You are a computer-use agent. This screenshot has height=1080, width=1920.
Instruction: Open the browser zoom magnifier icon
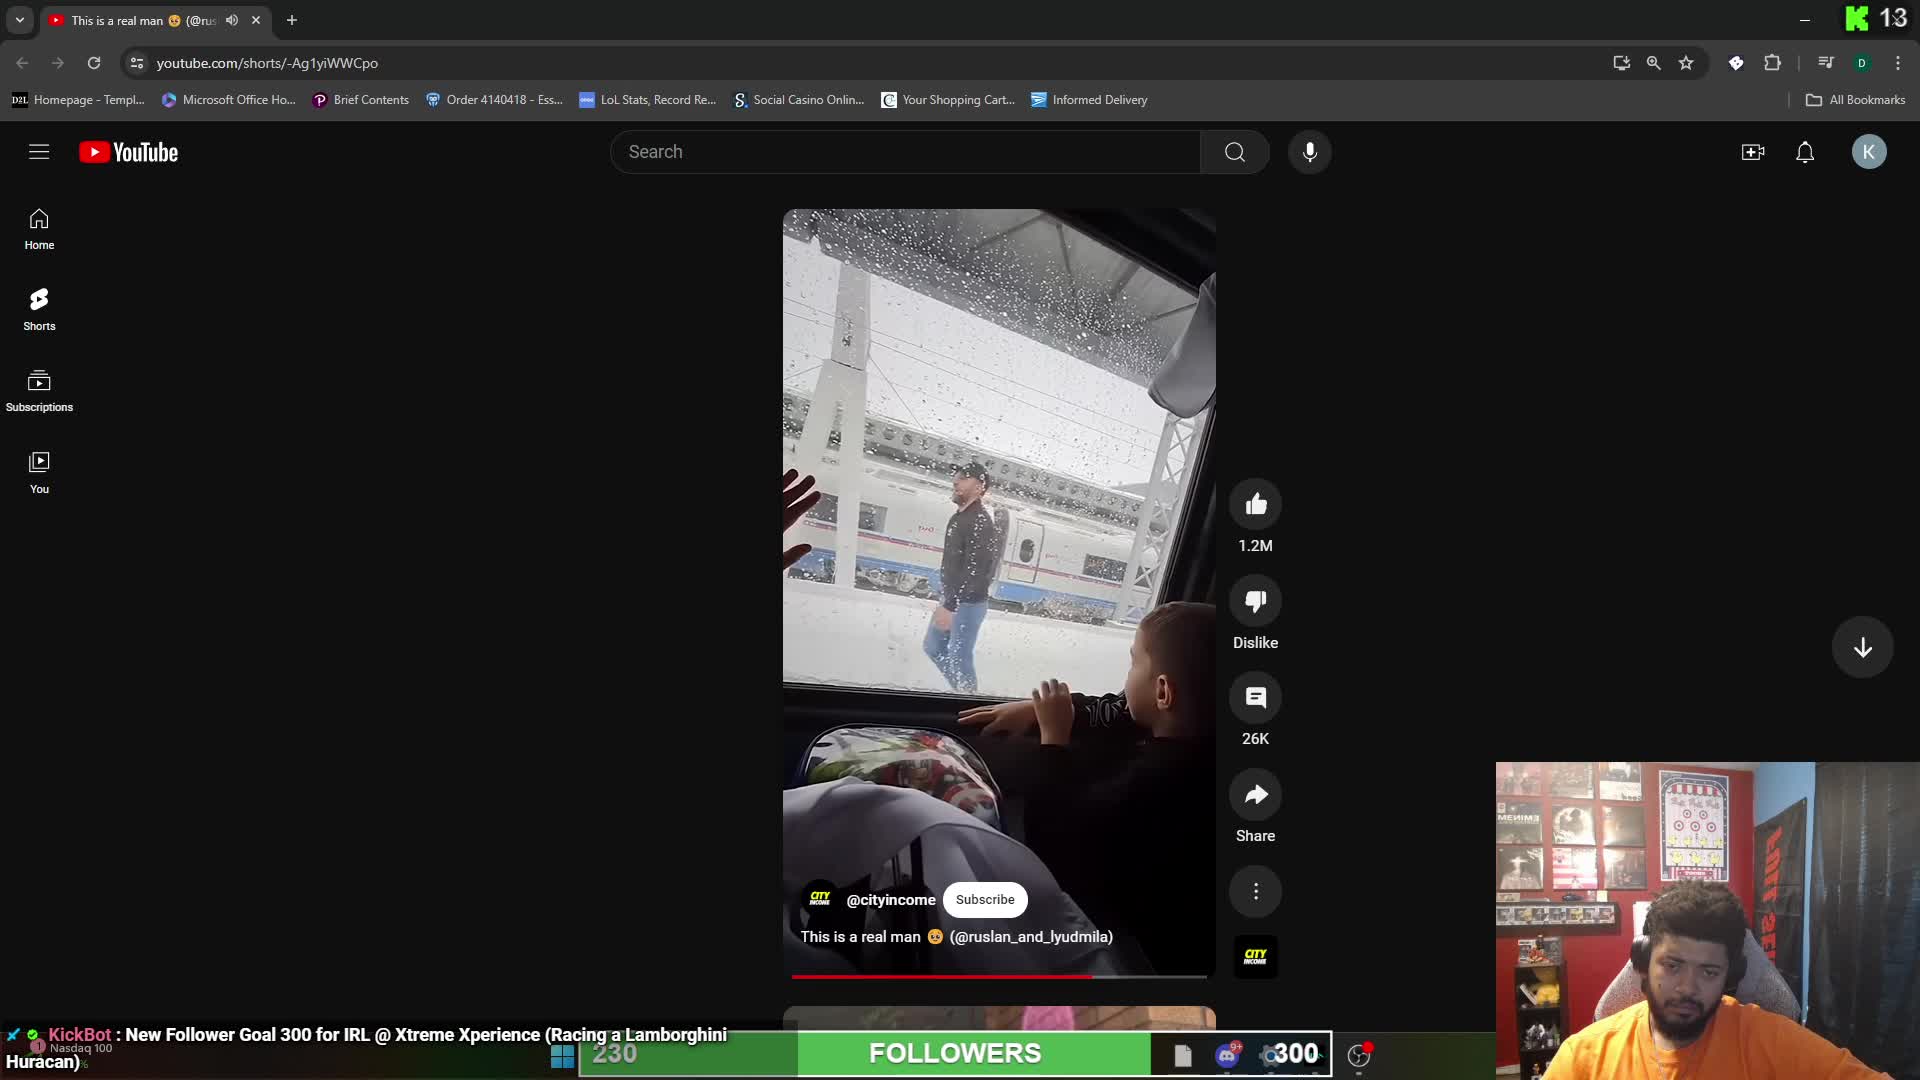click(x=1654, y=63)
